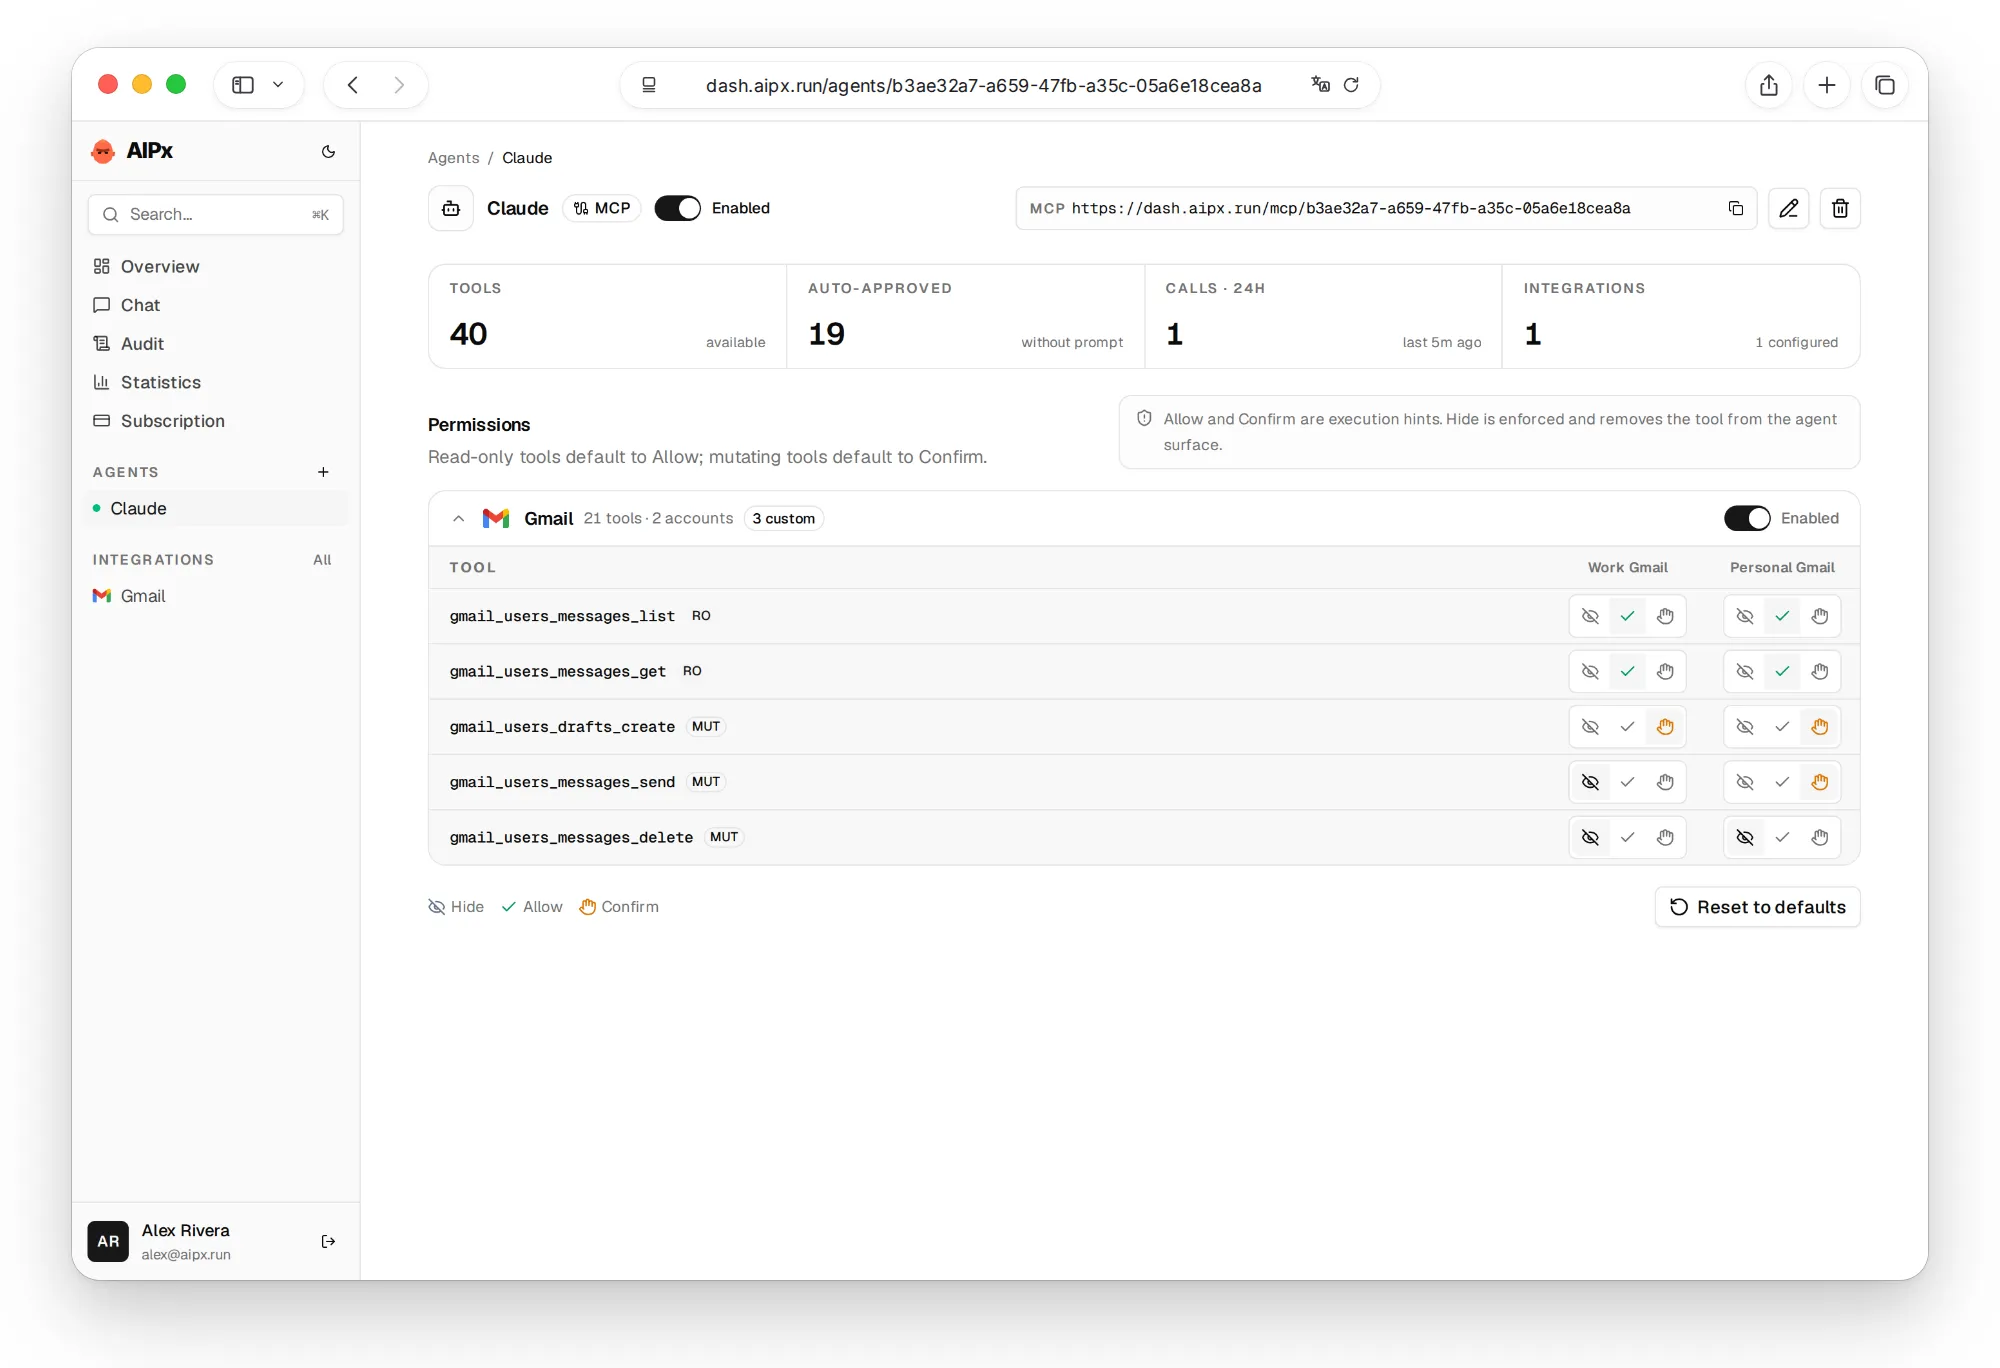The height and width of the screenshot is (1368, 2000).
Task: Open Statistics in the sidebar
Action: tap(216, 382)
